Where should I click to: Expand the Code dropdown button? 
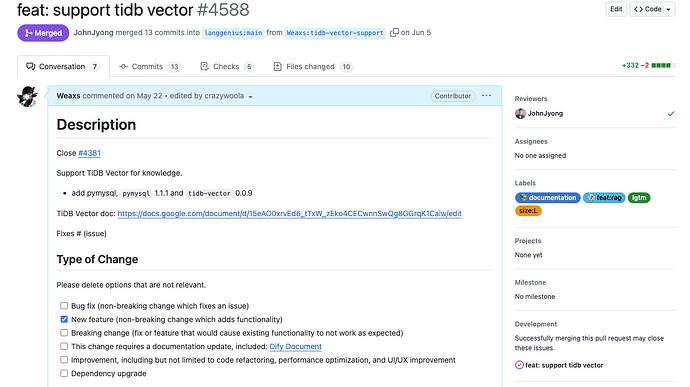[652, 9]
